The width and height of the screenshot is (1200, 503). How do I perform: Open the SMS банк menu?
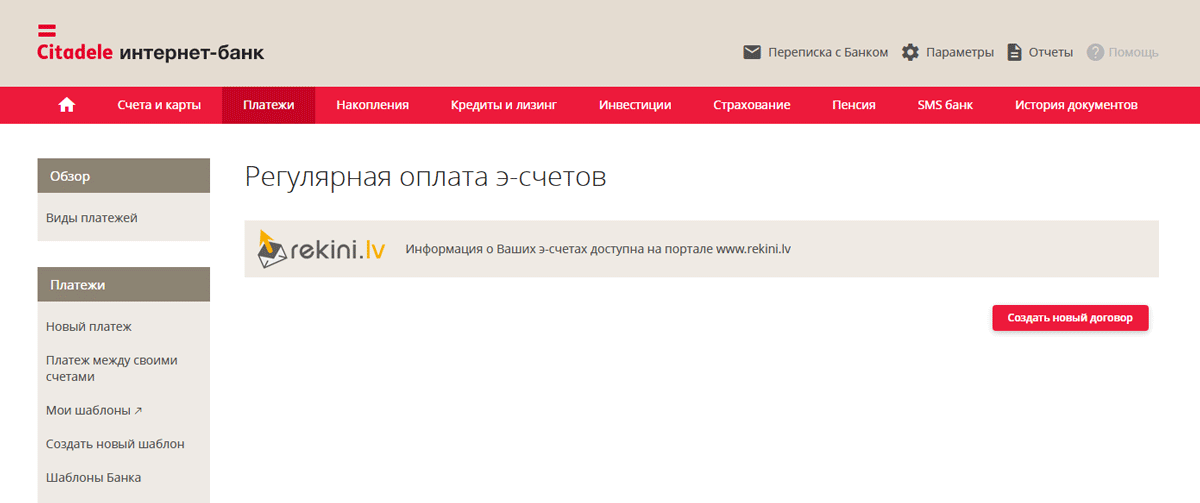click(945, 105)
